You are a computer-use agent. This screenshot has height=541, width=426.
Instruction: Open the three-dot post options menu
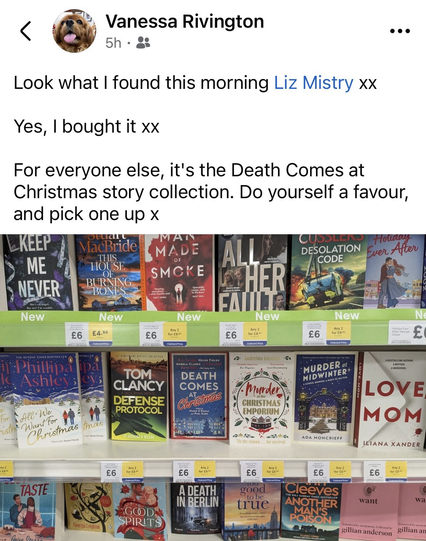click(400, 31)
